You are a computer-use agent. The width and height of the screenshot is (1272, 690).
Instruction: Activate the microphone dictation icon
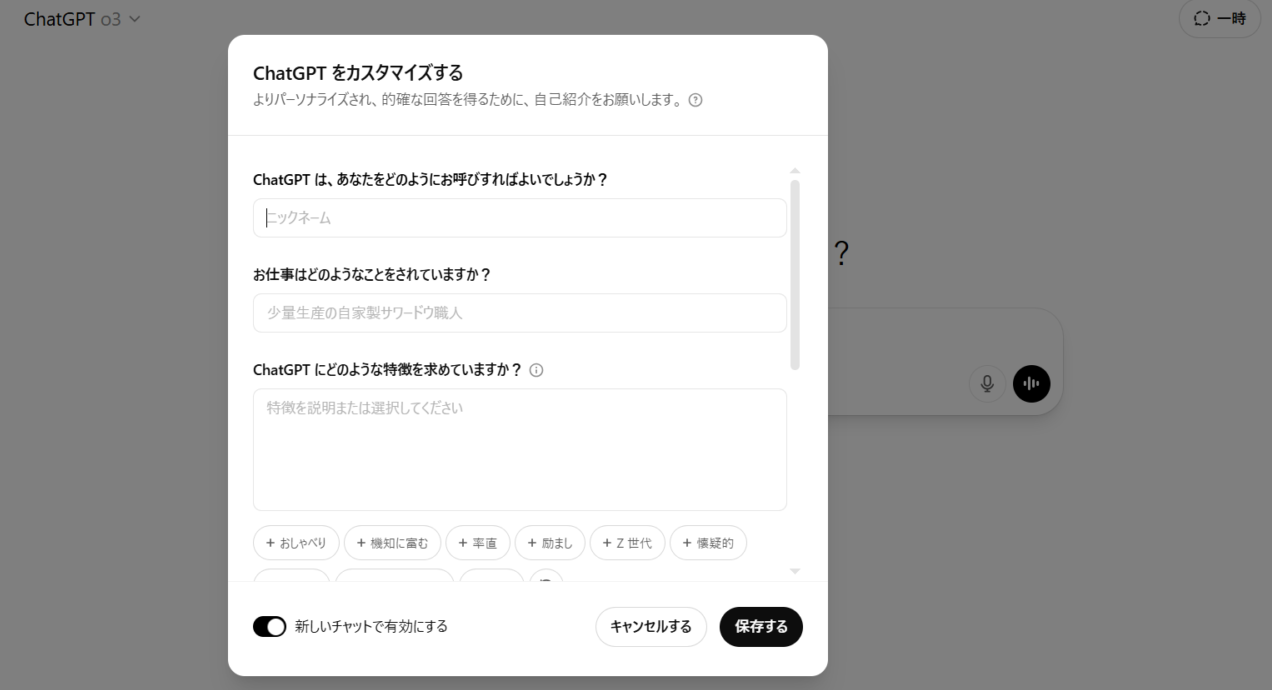(x=987, y=384)
